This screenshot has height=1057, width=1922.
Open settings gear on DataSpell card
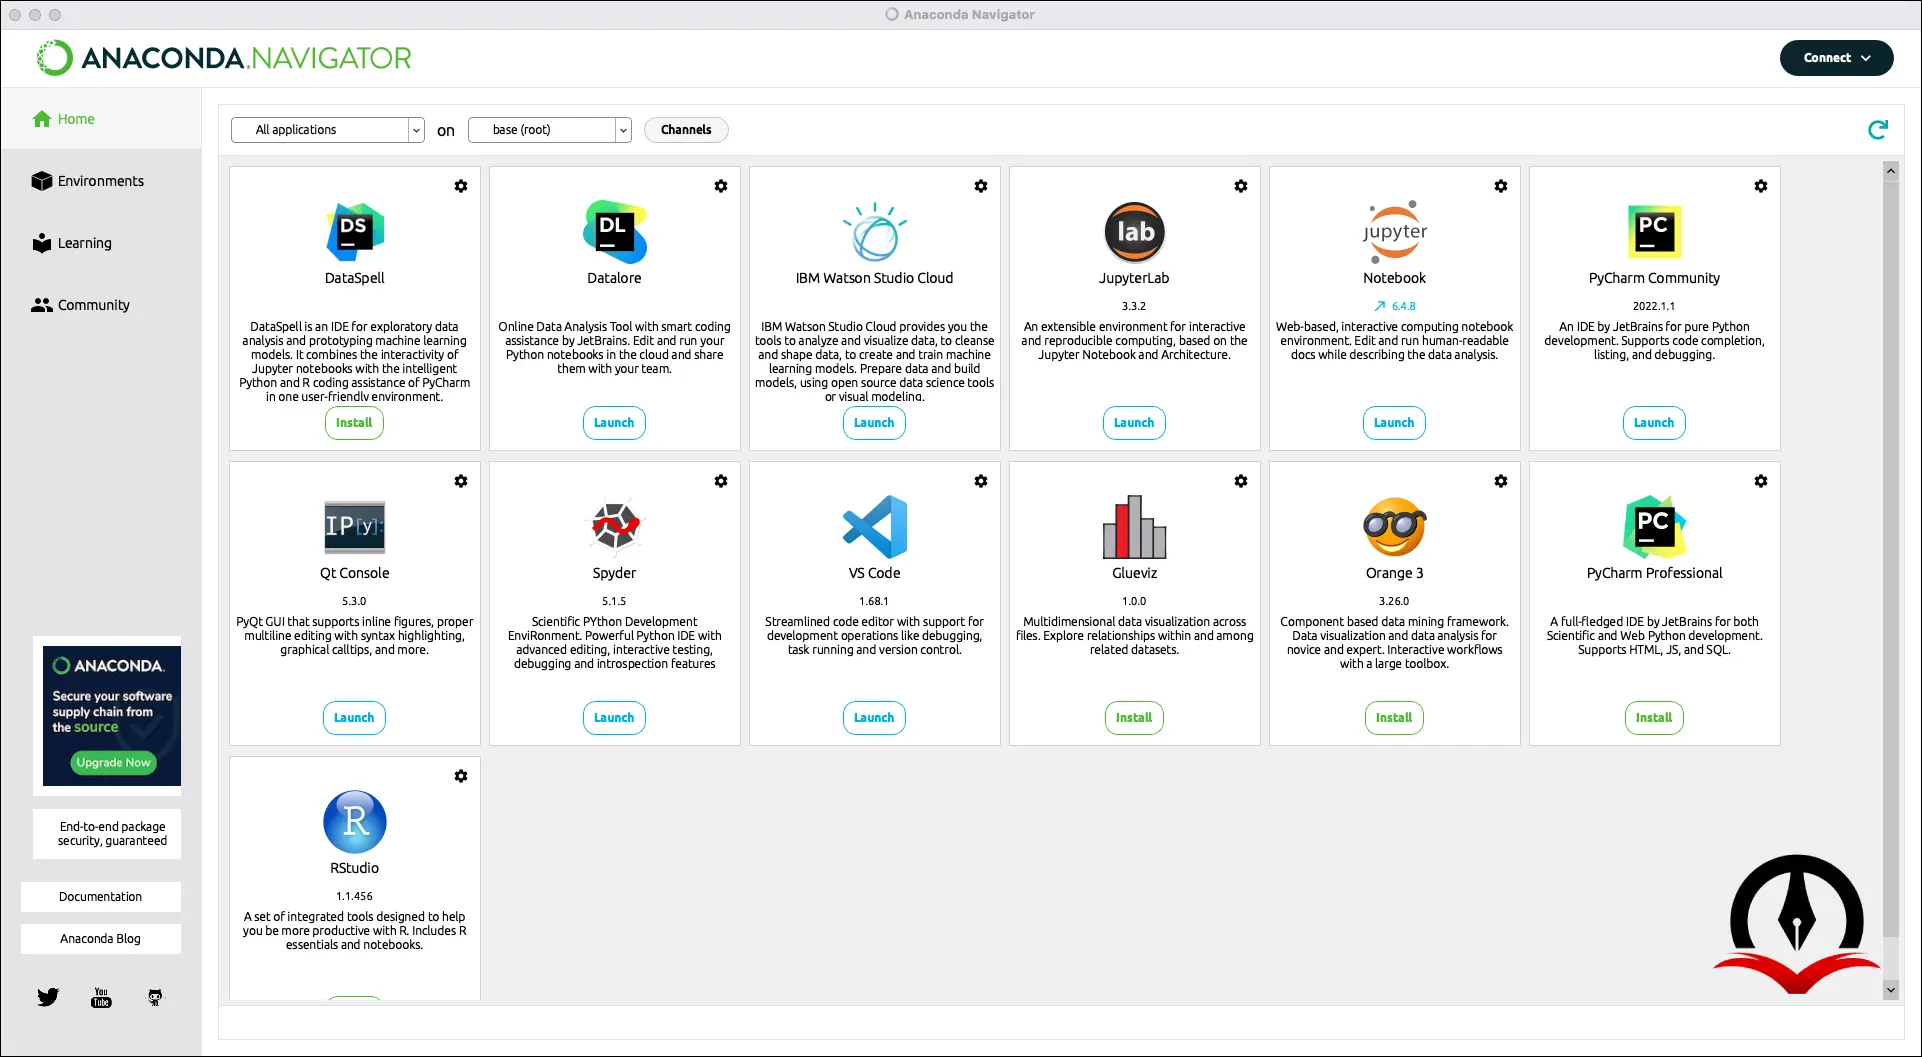(x=461, y=186)
